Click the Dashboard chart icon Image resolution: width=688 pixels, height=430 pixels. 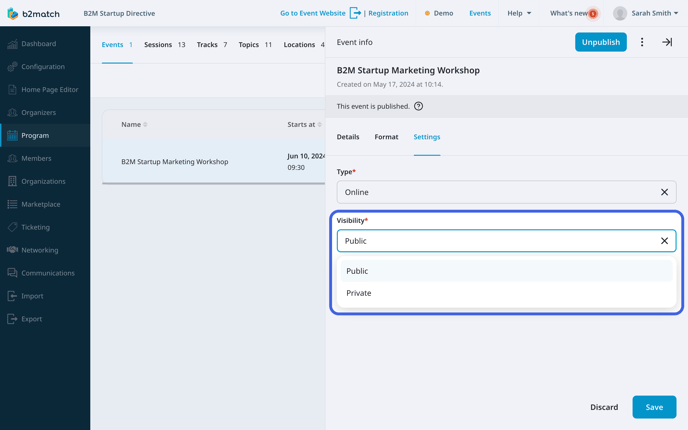tap(12, 44)
